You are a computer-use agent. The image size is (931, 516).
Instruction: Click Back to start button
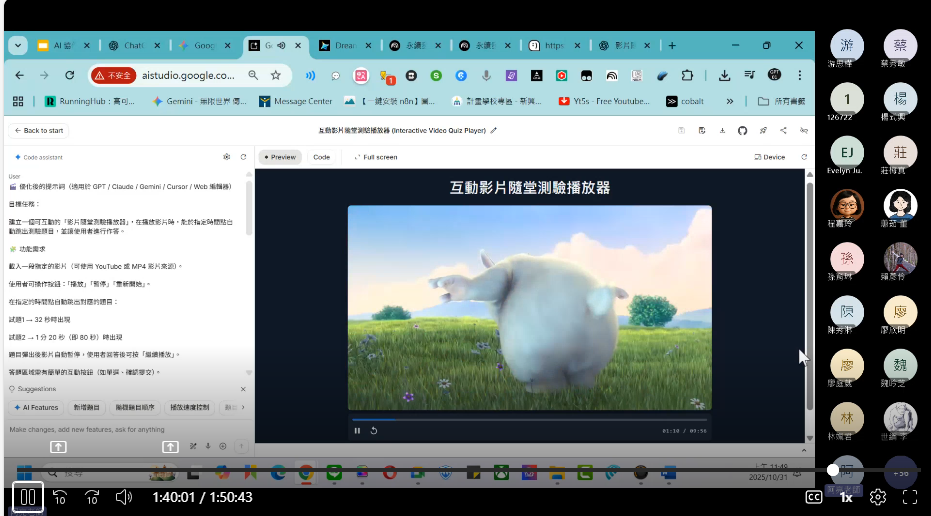pos(39,131)
